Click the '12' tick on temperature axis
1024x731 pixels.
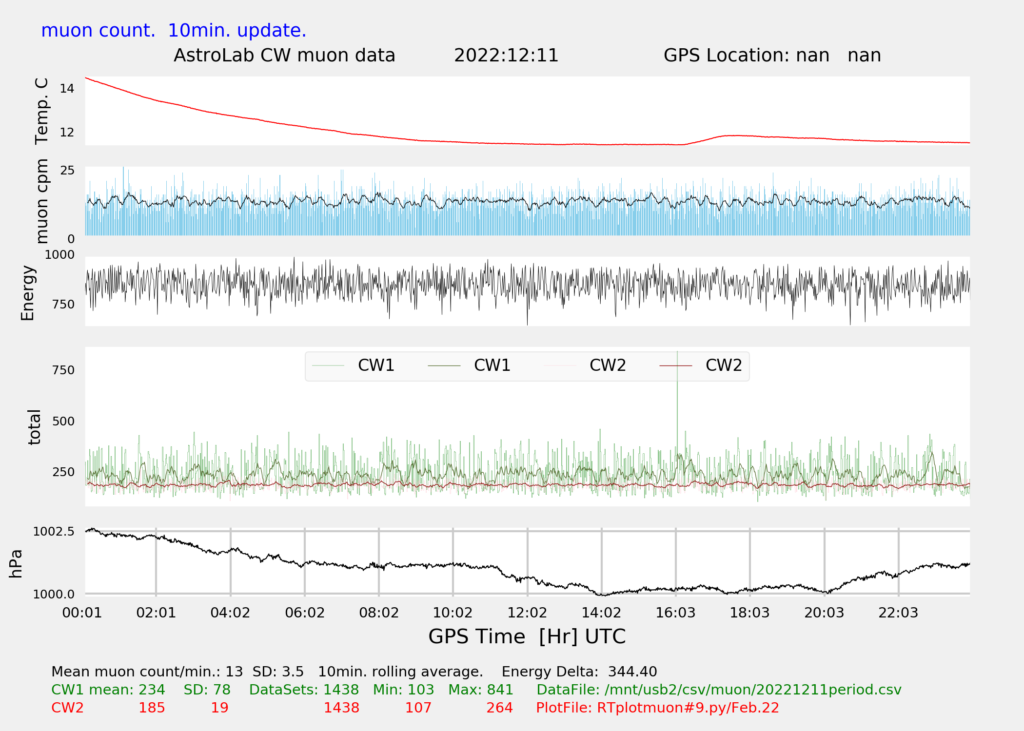tap(67, 133)
